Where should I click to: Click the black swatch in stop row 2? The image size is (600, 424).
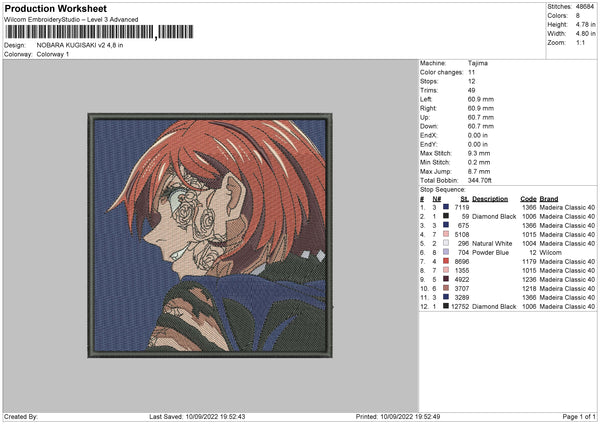[446, 216]
